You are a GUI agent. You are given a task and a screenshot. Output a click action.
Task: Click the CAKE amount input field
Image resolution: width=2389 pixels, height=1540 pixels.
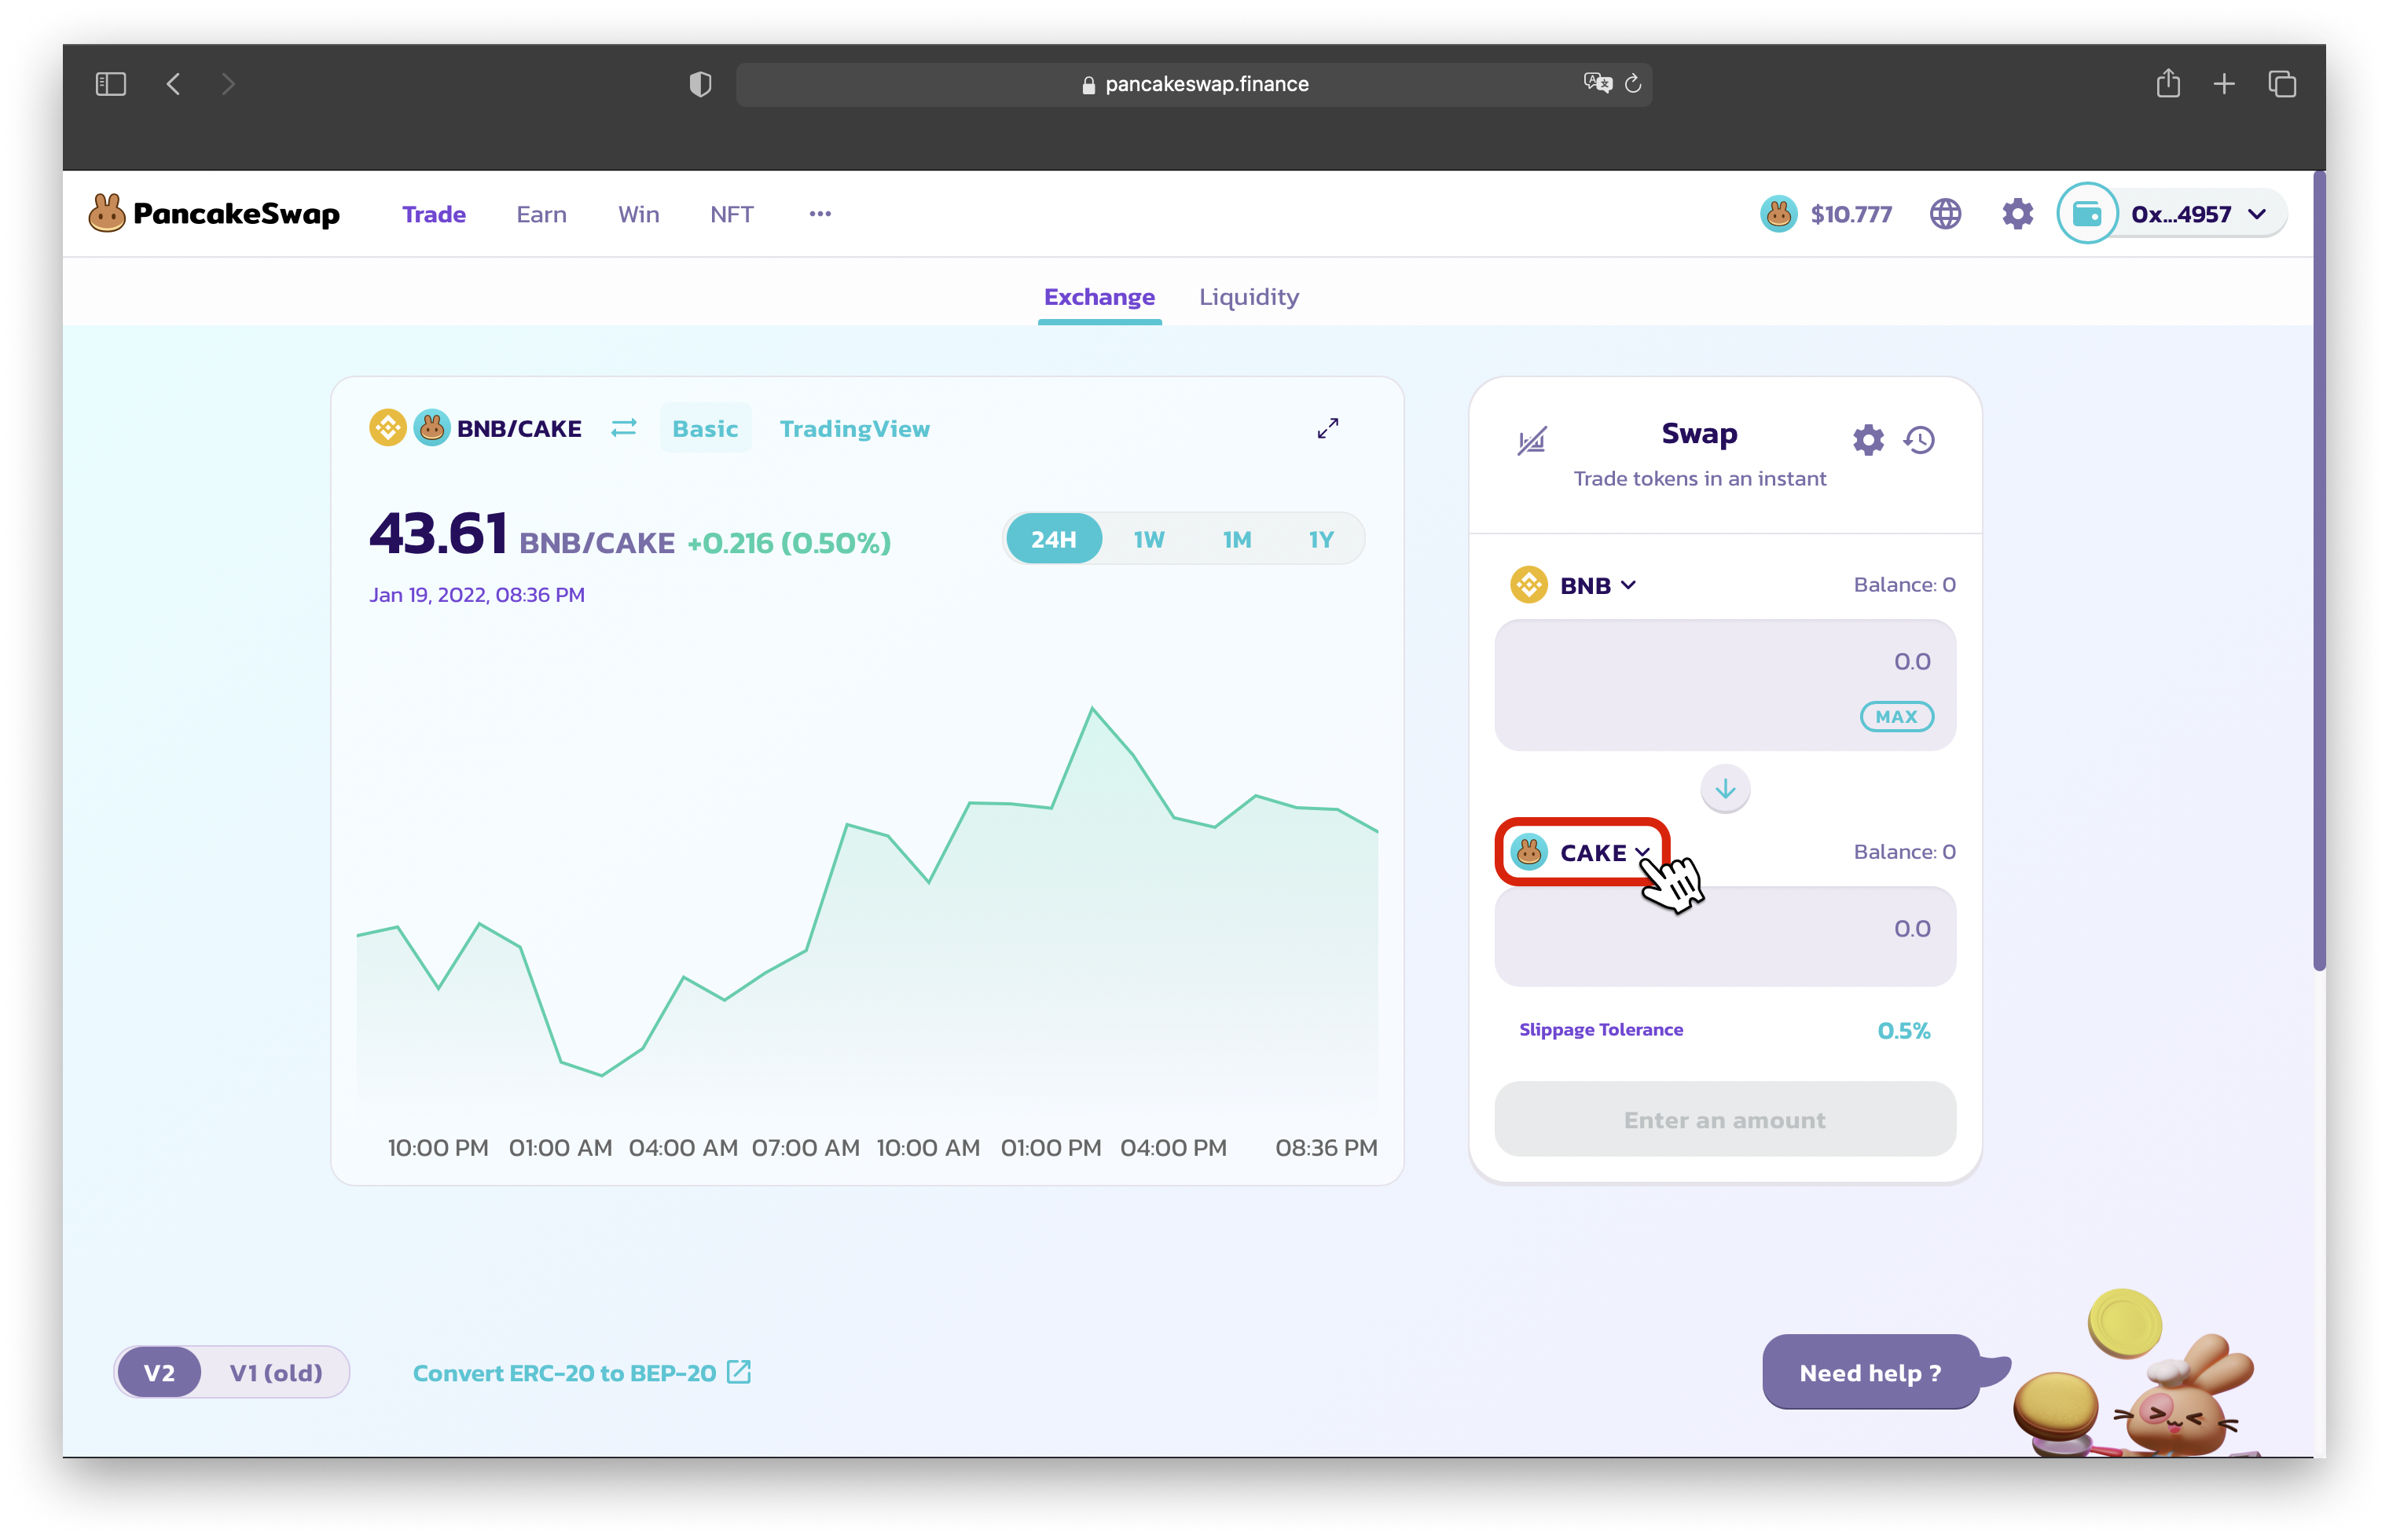point(1724,936)
